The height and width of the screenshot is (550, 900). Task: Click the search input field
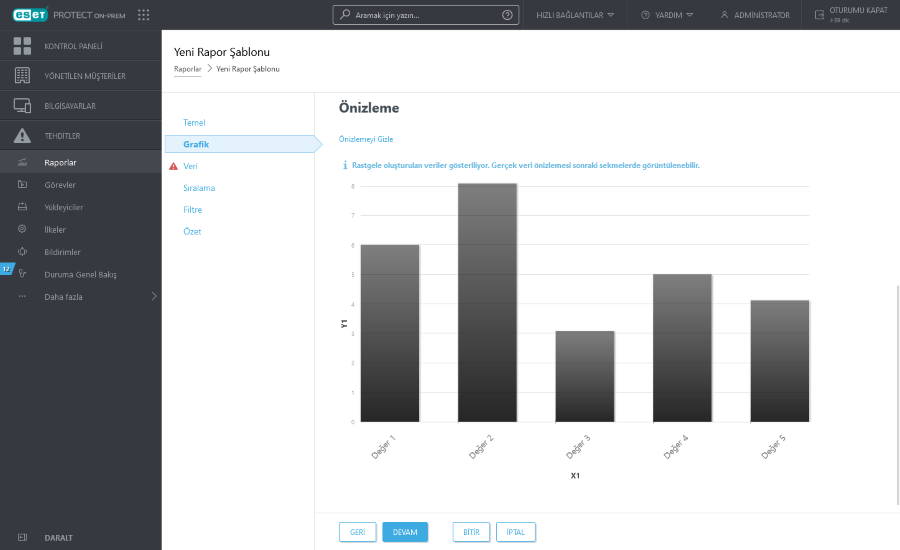[420, 15]
